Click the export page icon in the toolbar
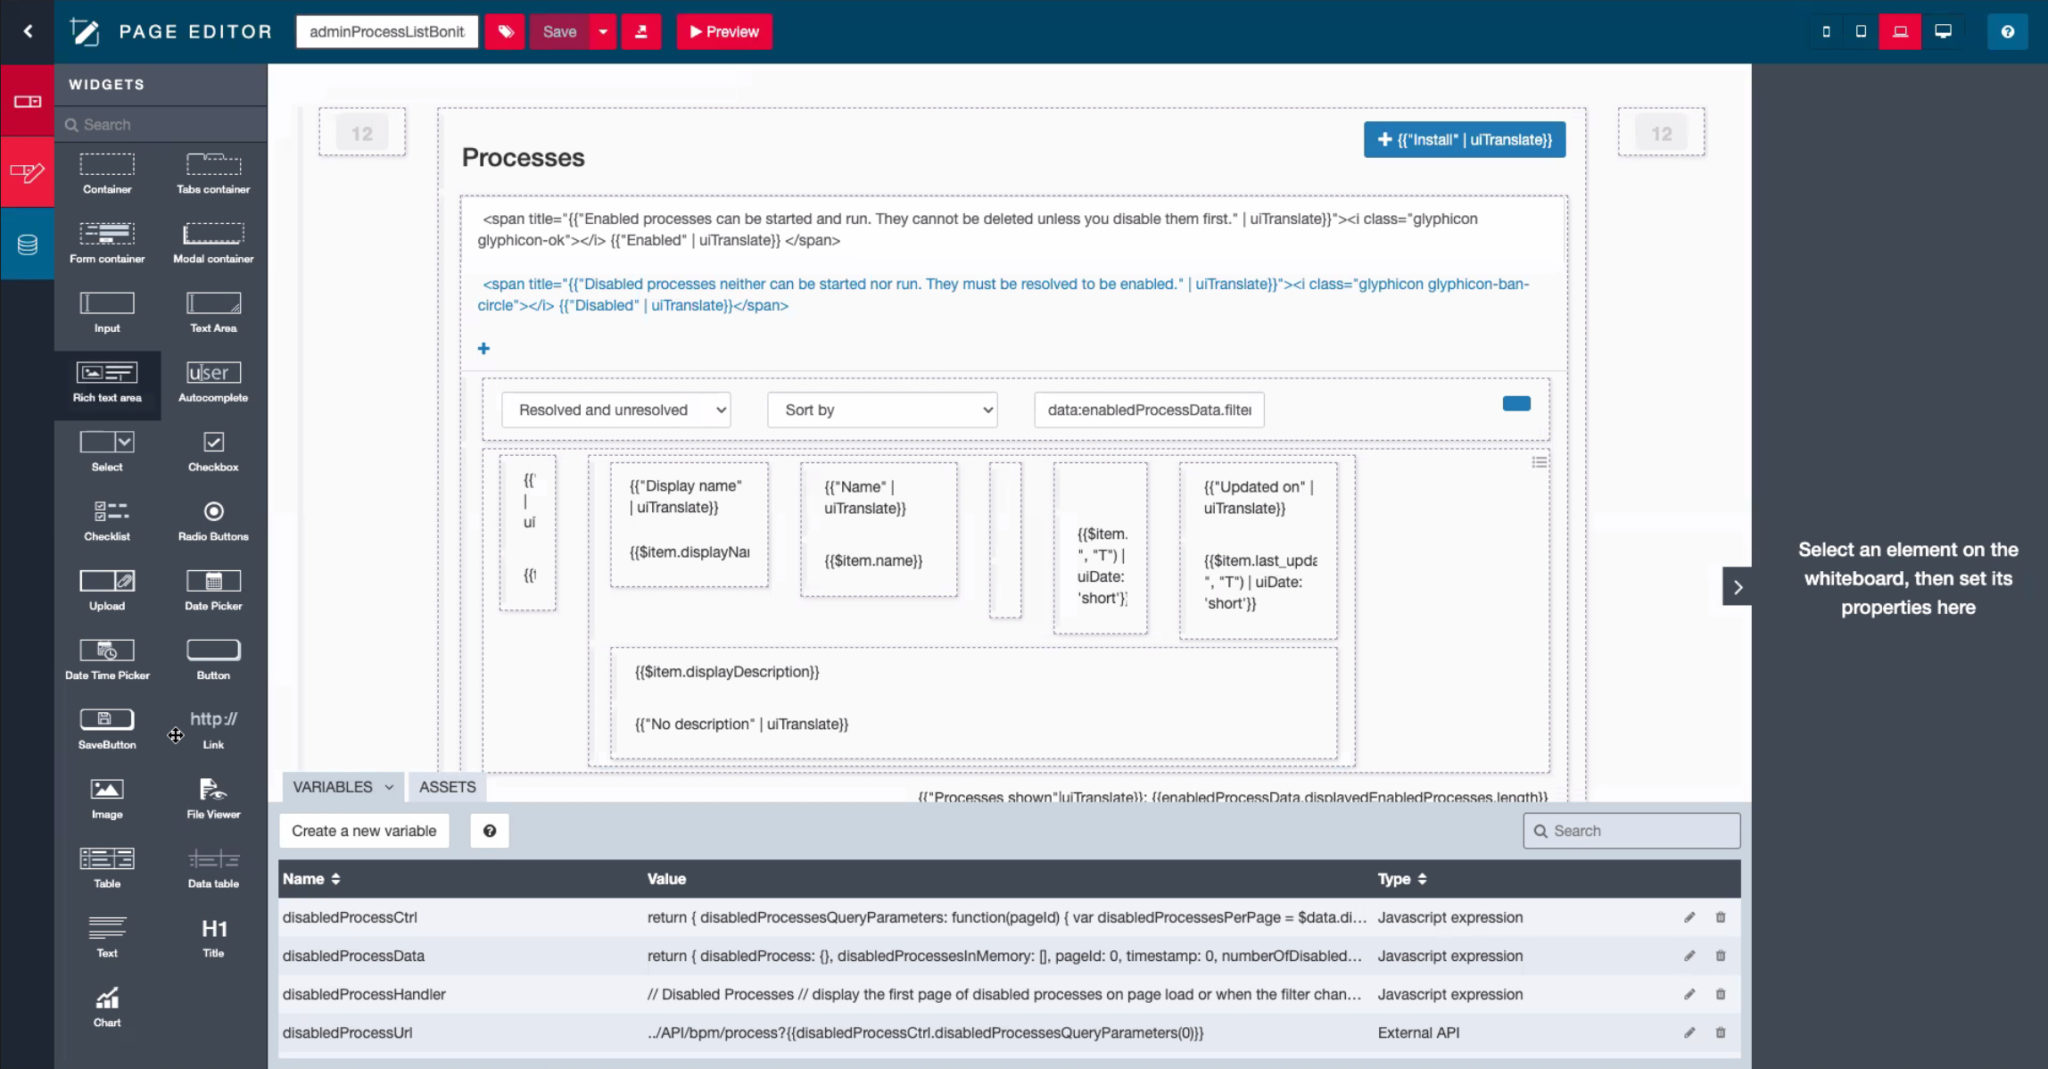 (x=642, y=31)
